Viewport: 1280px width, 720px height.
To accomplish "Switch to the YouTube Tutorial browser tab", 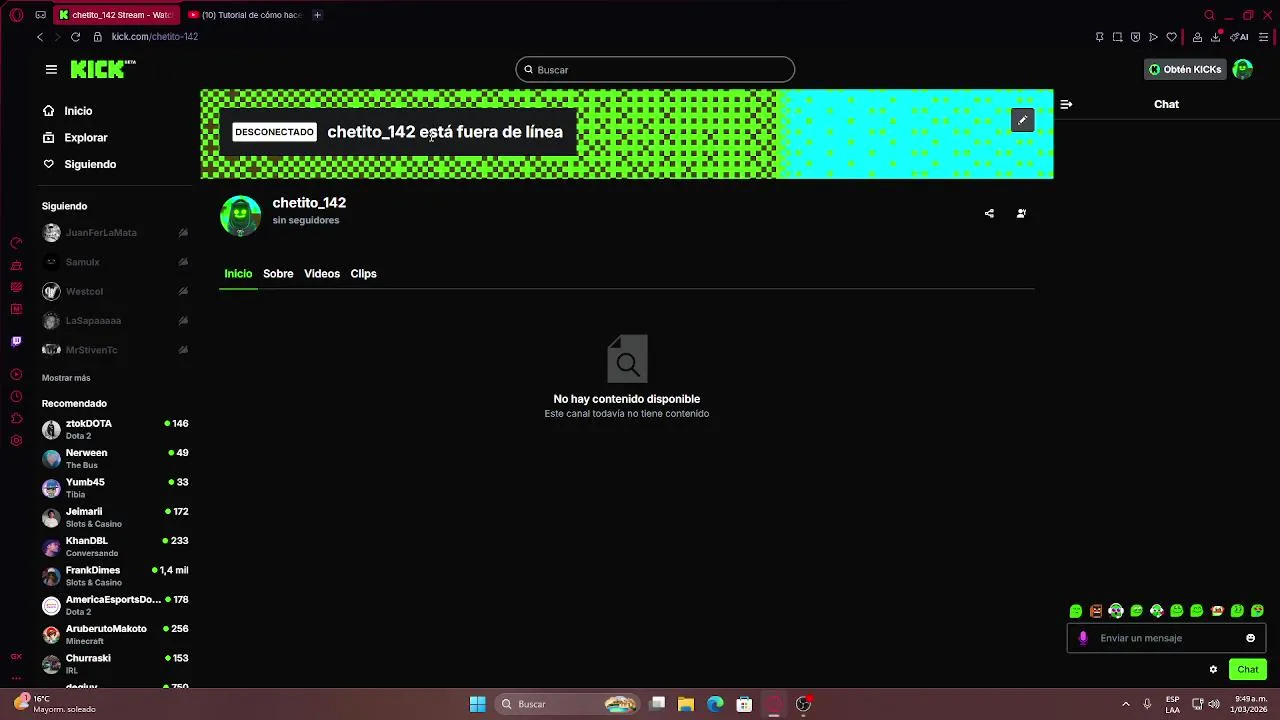I will pyautogui.click(x=245, y=15).
